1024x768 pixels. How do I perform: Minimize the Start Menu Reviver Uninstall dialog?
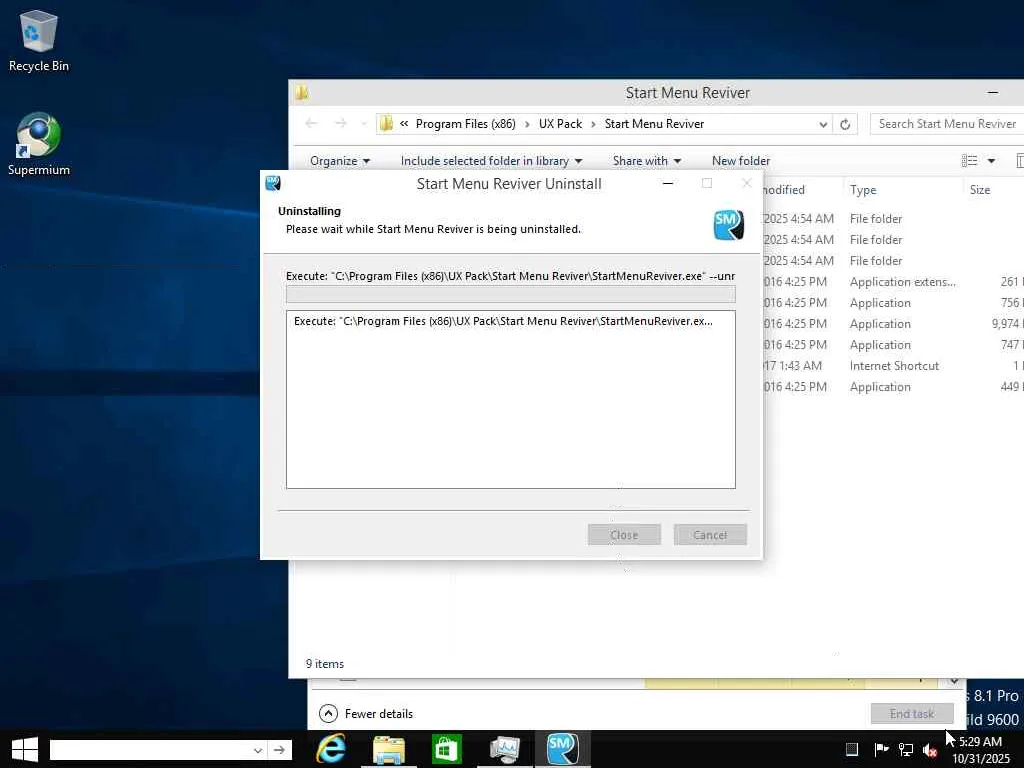click(667, 184)
